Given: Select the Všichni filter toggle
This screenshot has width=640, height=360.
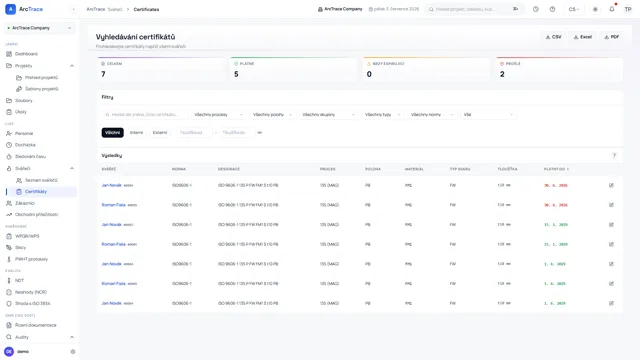Looking at the screenshot, I should point(113,133).
